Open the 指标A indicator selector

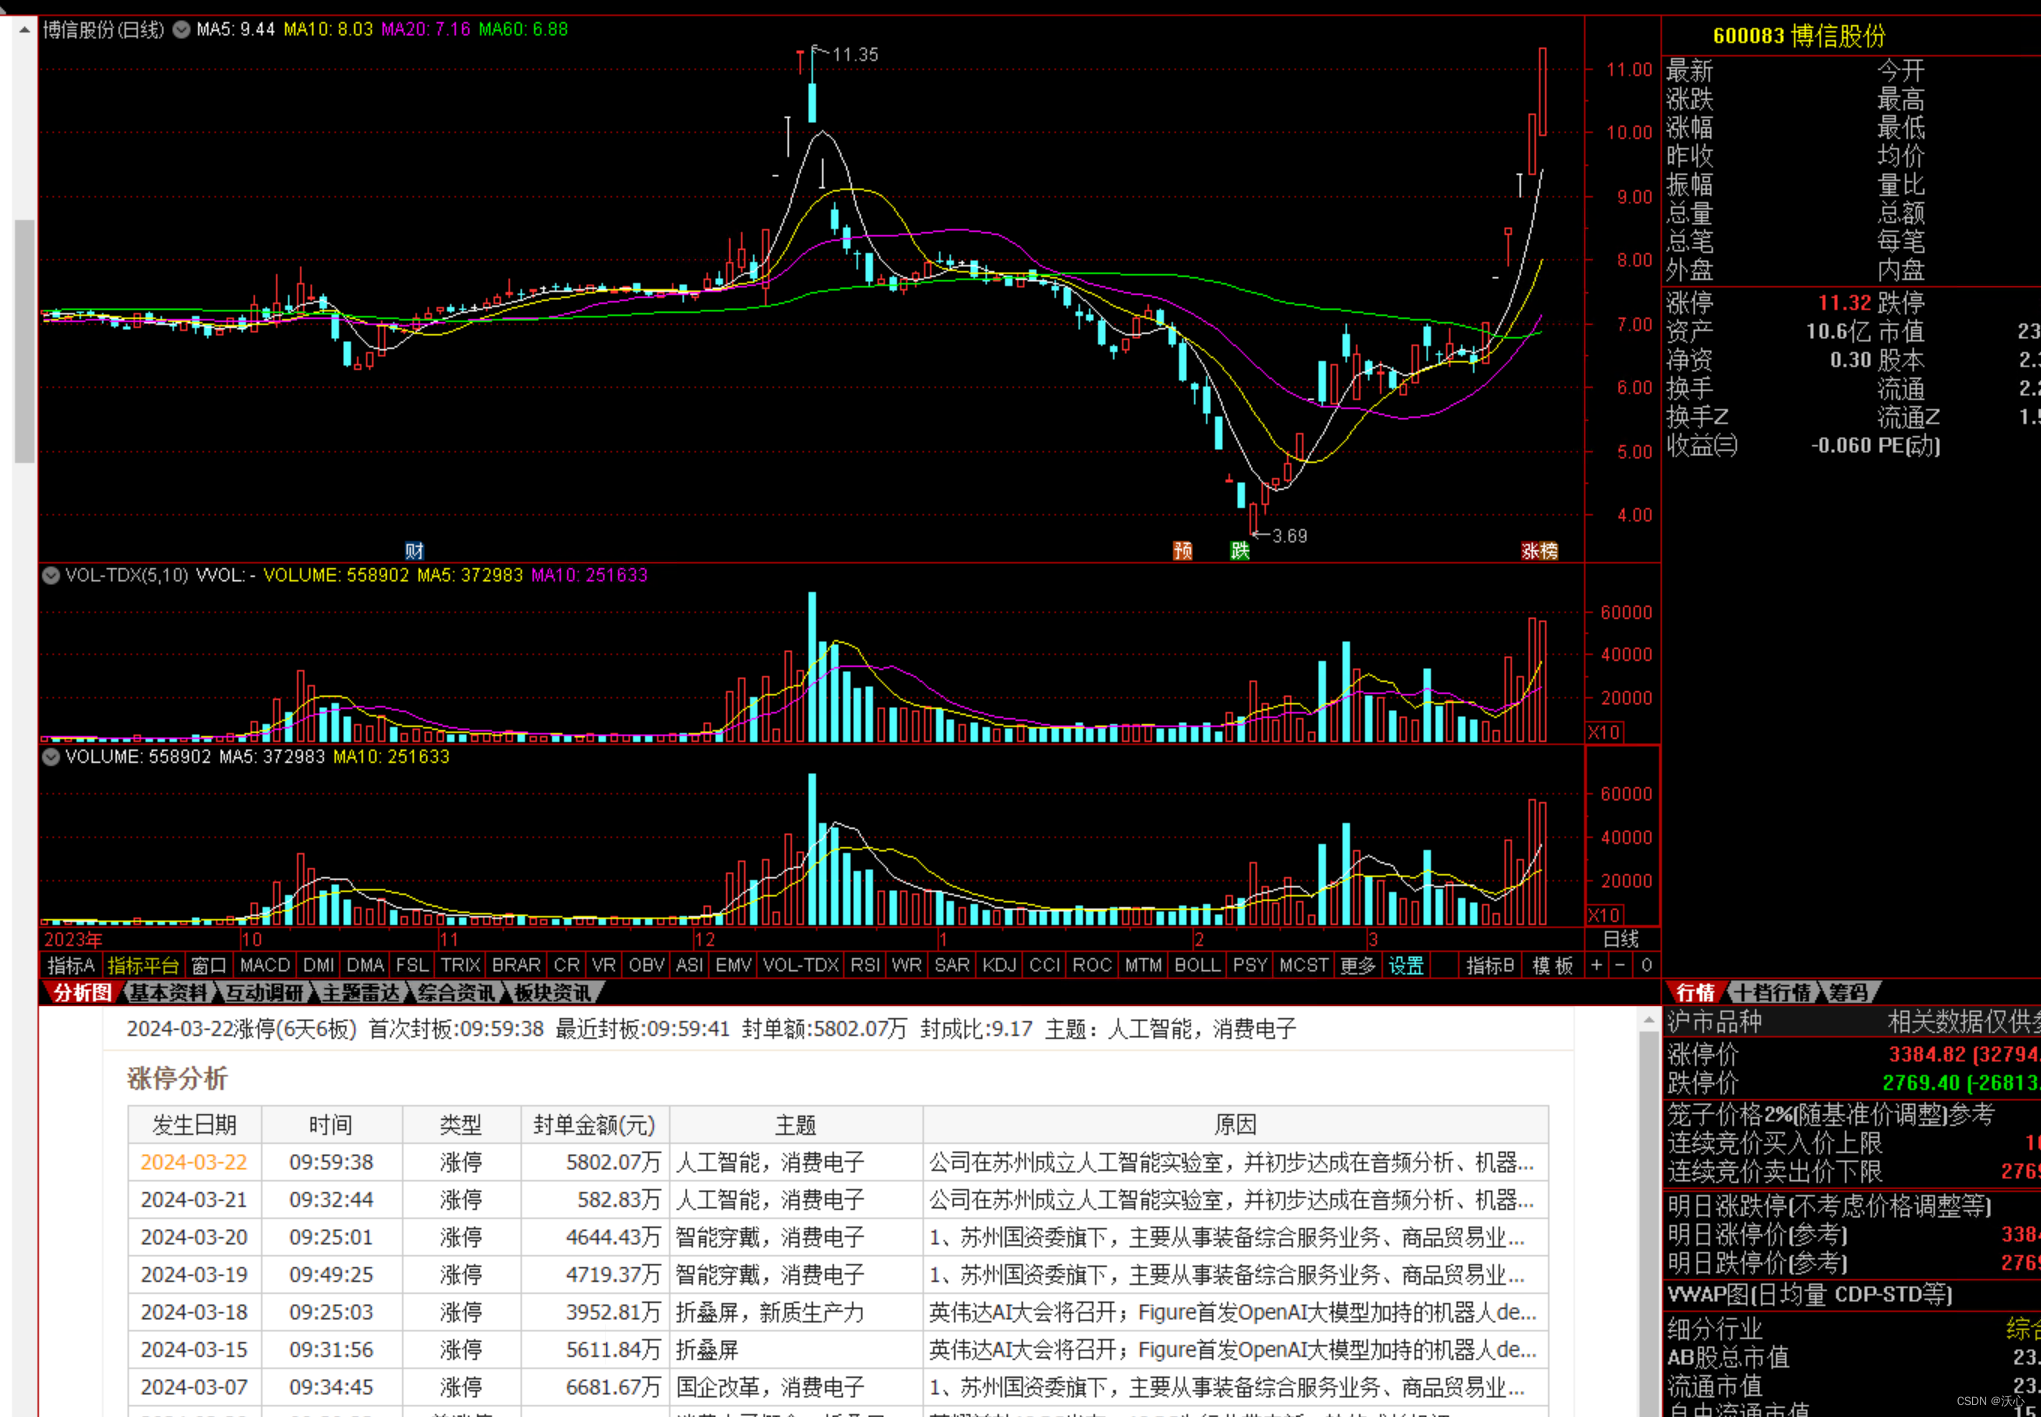[71, 965]
